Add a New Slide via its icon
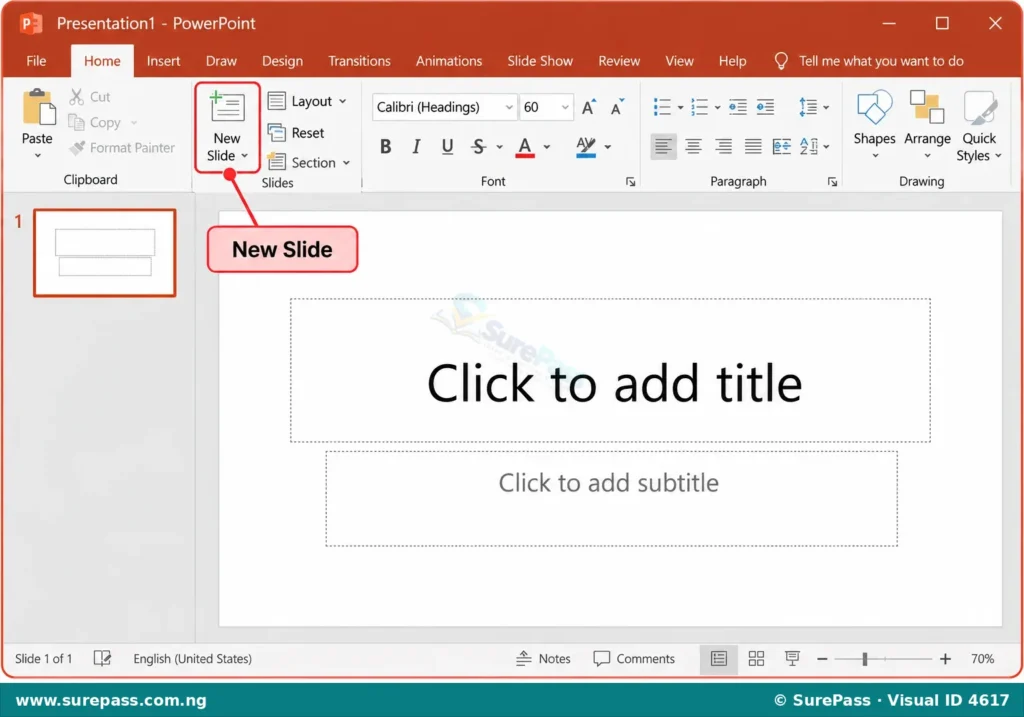This screenshot has width=1024, height=717. (227, 107)
